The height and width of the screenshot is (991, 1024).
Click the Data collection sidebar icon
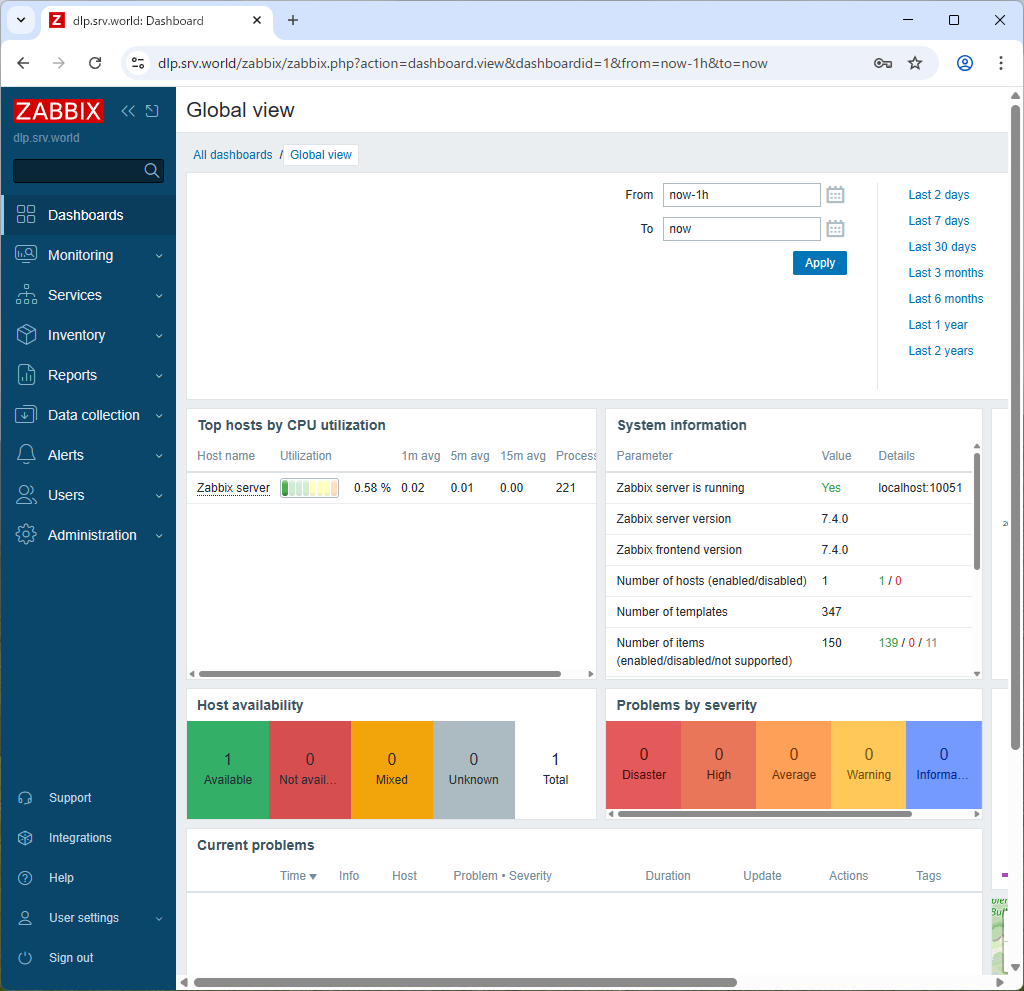tap(26, 415)
